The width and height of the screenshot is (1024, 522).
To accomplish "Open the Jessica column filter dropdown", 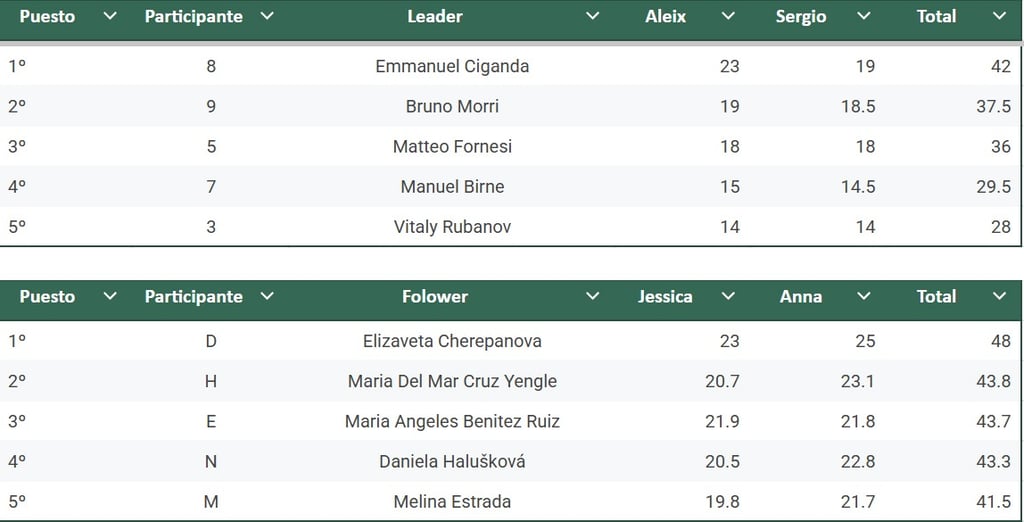I will (x=728, y=296).
